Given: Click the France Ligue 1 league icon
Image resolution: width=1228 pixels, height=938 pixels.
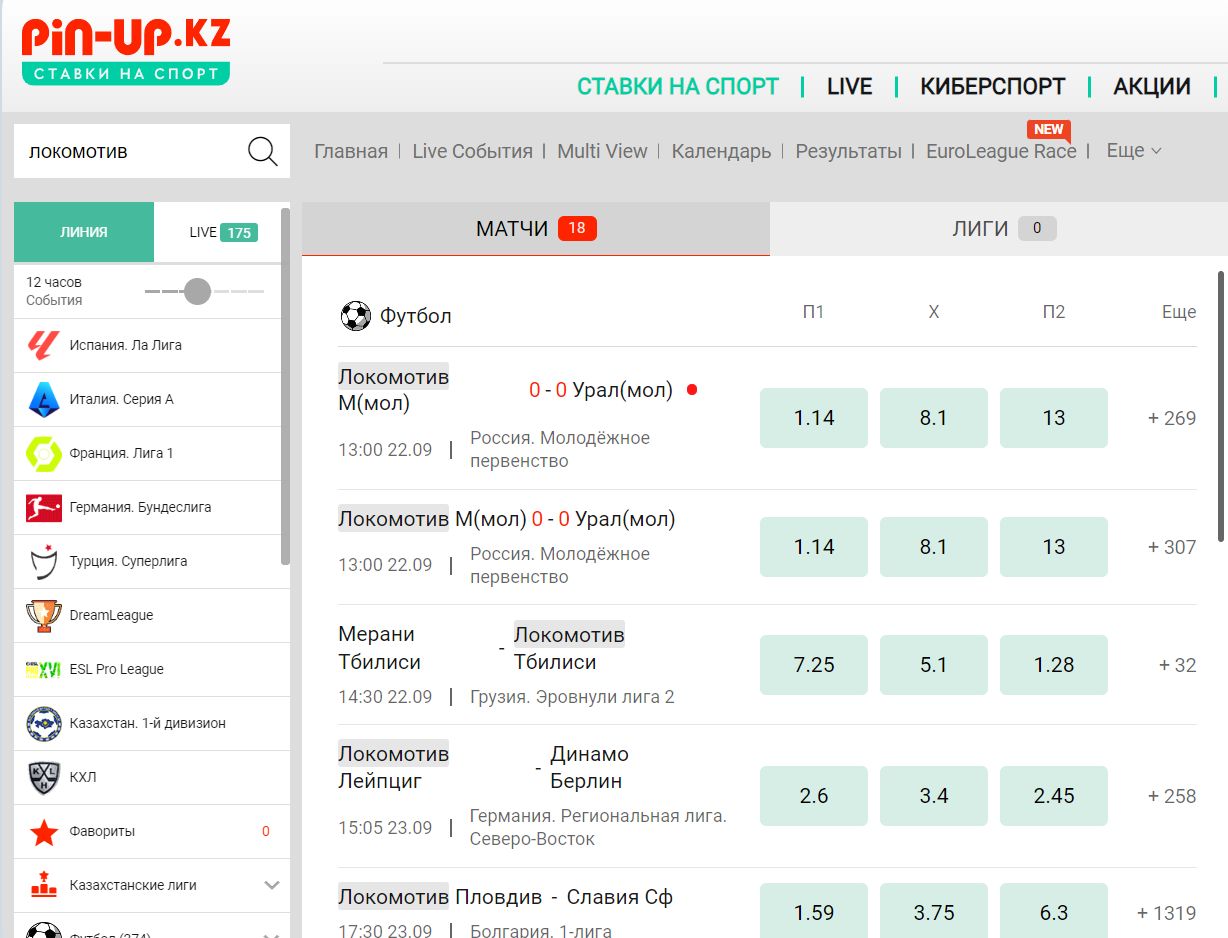Looking at the screenshot, I should tap(43, 453).
